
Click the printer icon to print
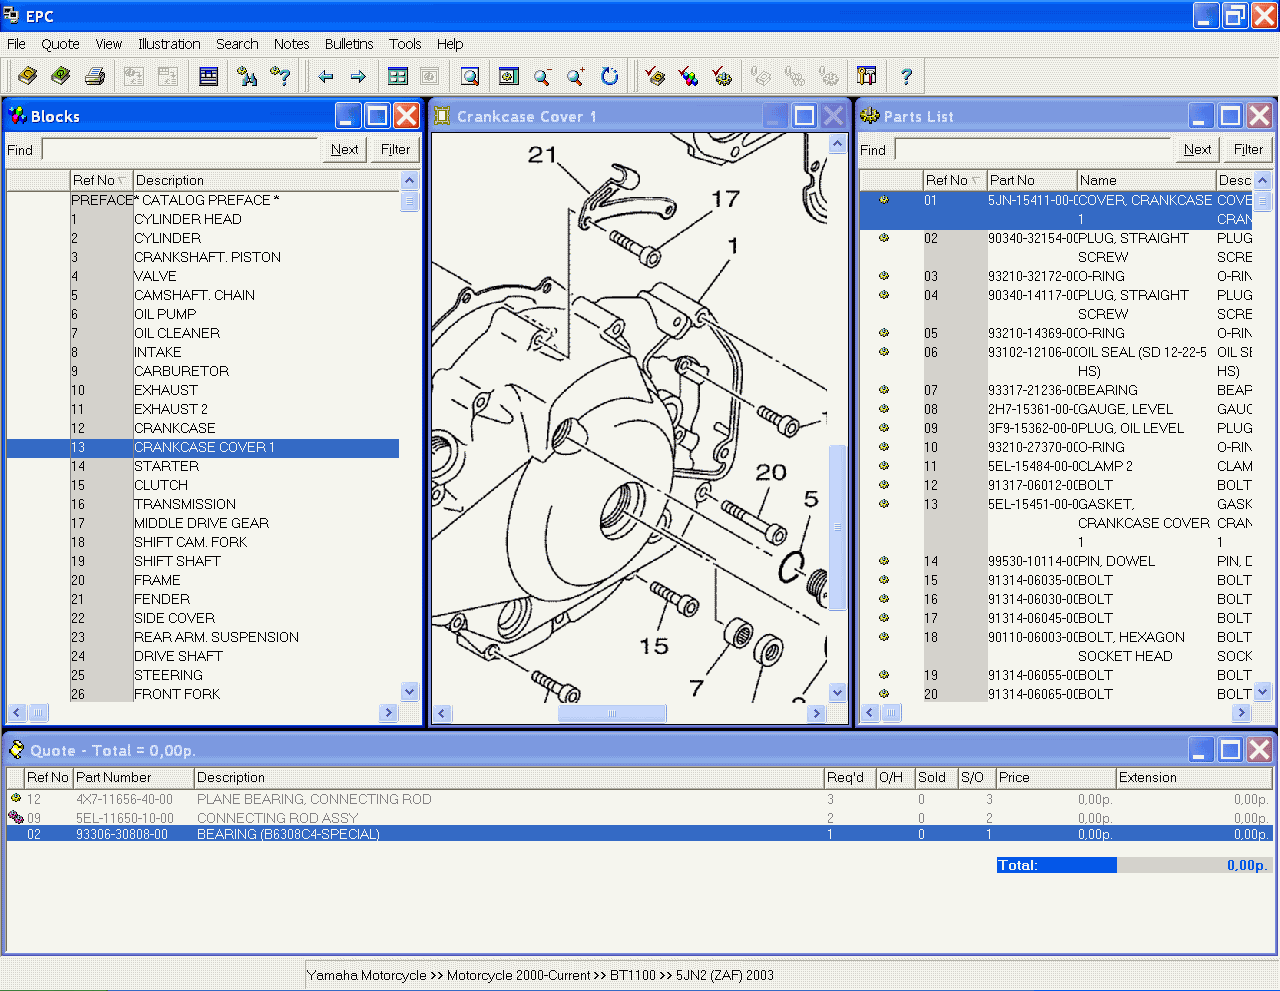pos(95,76)
